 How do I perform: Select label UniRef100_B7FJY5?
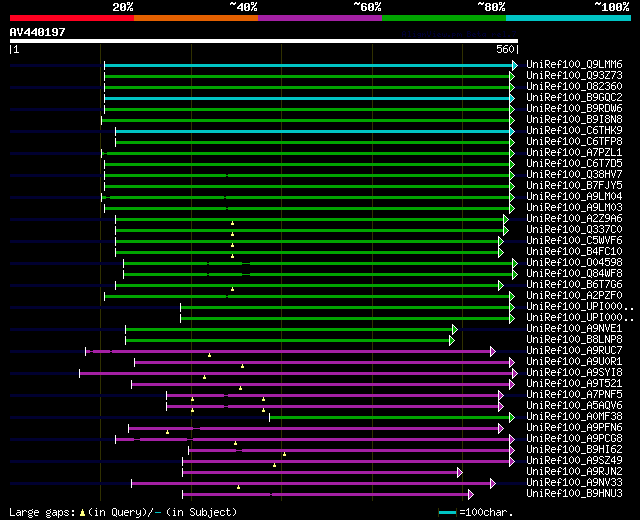574,186
